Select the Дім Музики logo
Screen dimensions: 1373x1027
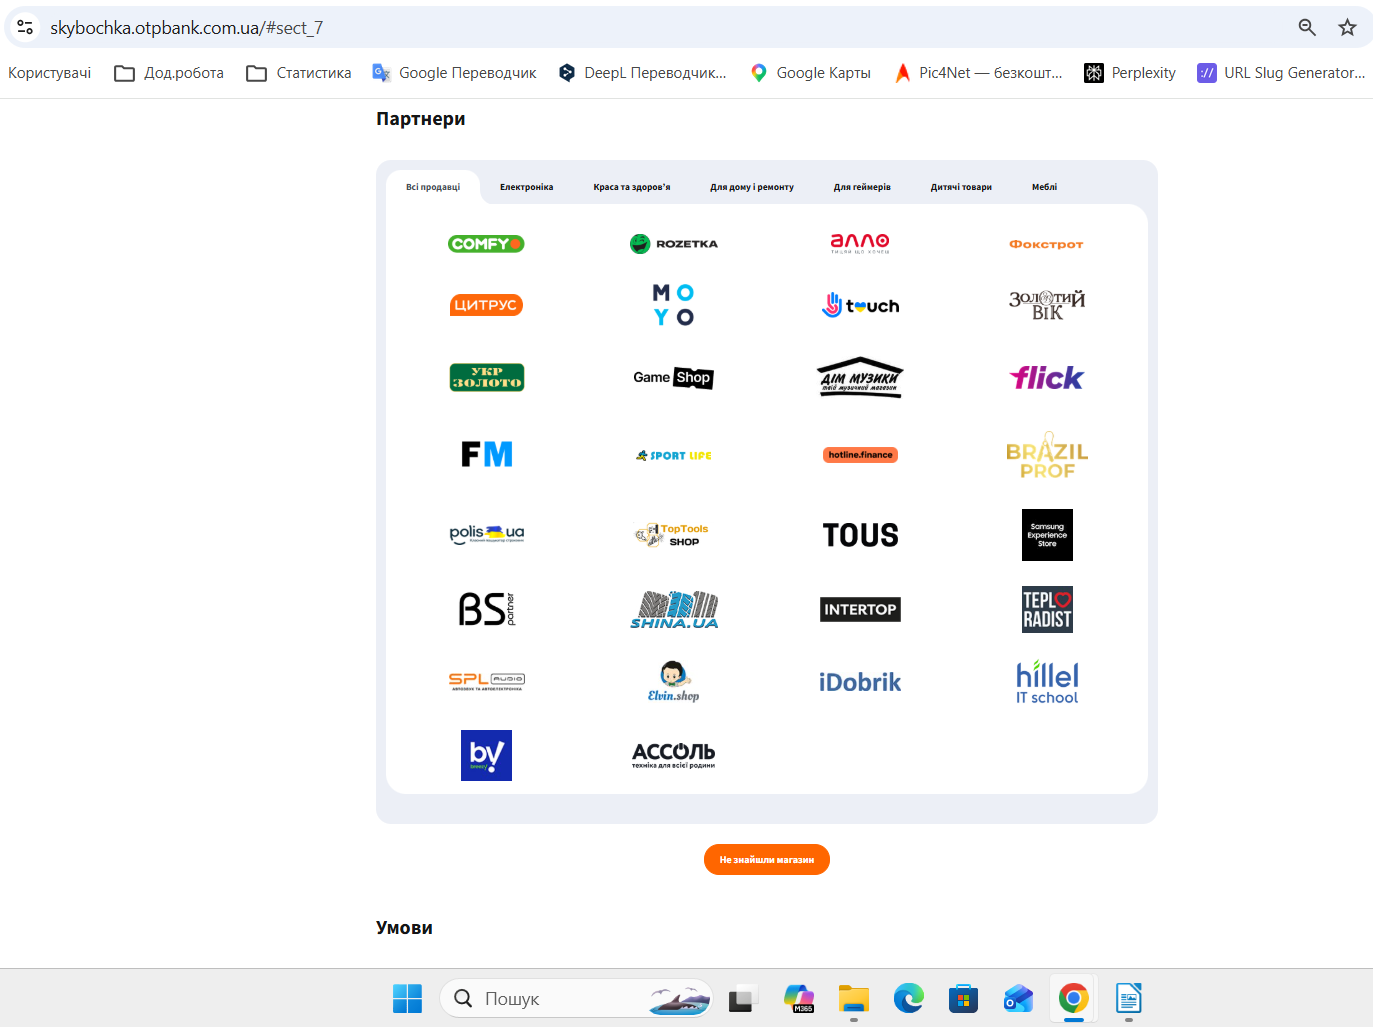click(x=860, y=378)
